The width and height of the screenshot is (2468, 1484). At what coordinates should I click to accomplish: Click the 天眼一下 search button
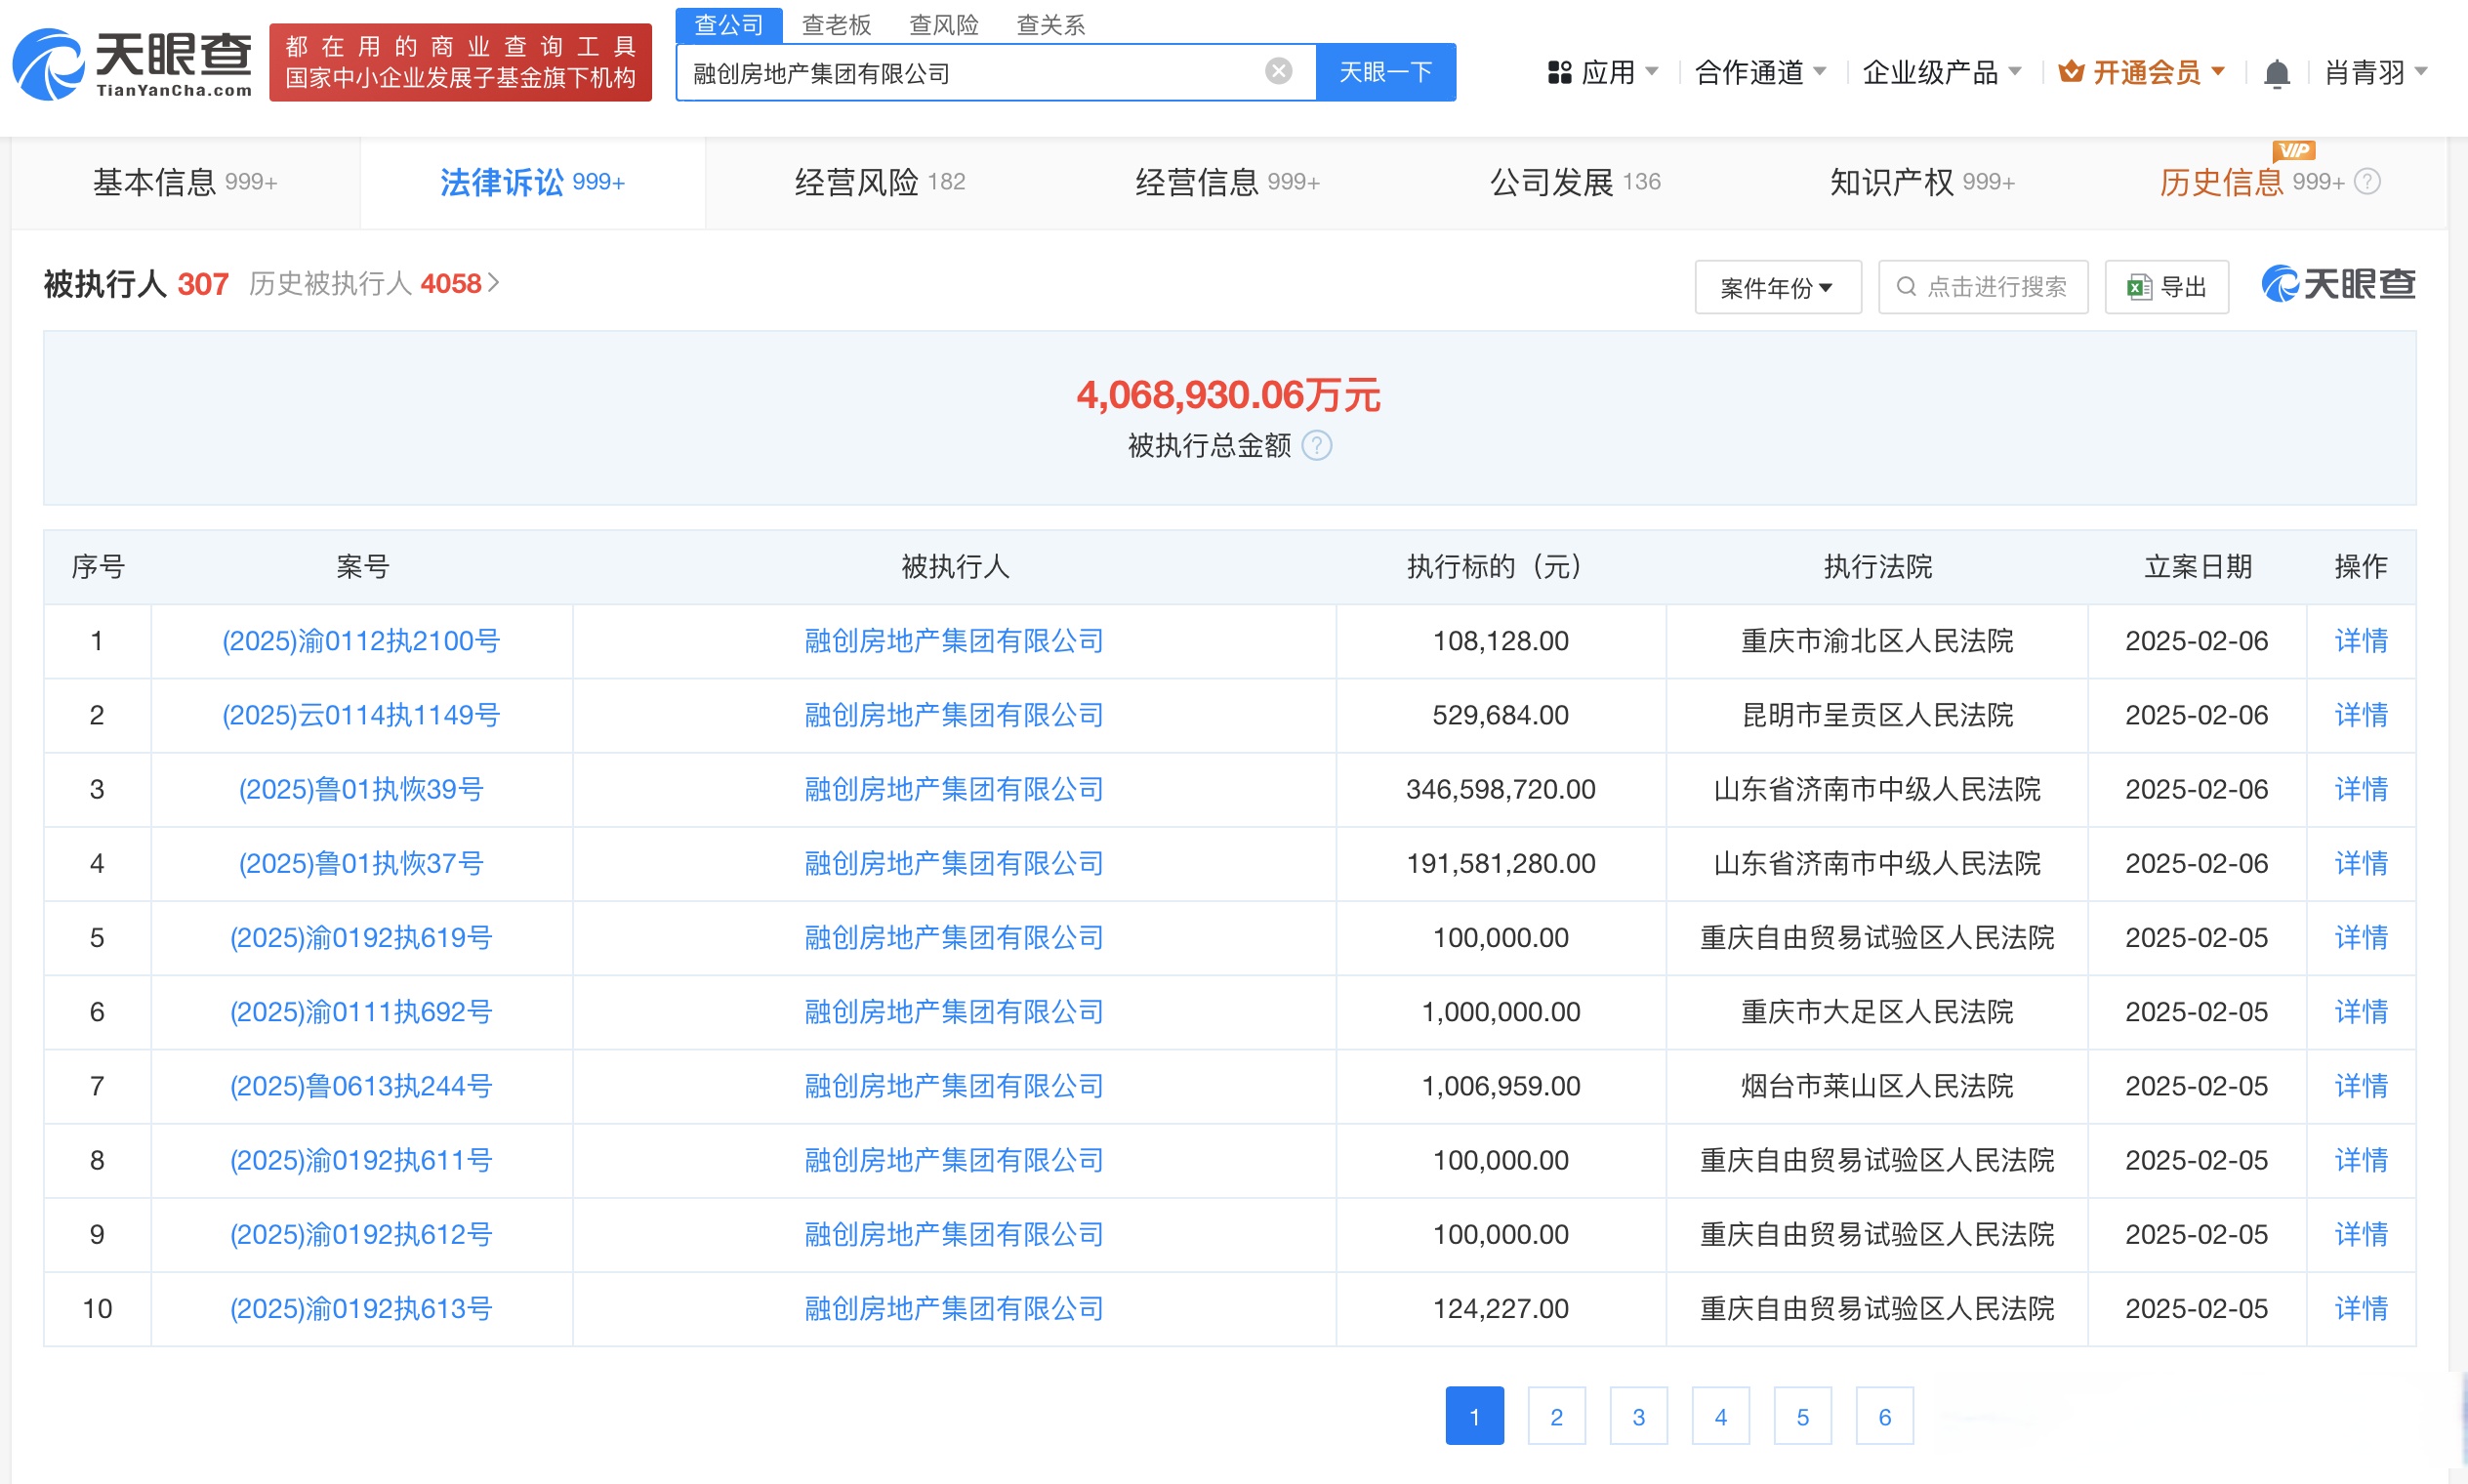pos(1385,71)
